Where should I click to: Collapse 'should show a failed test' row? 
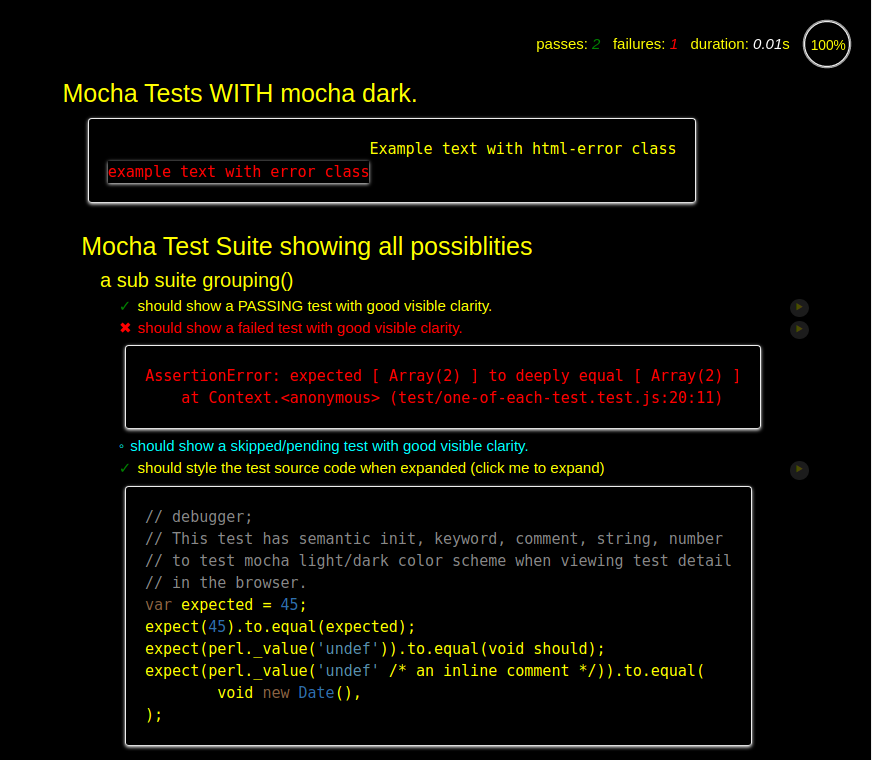point(300,328)
